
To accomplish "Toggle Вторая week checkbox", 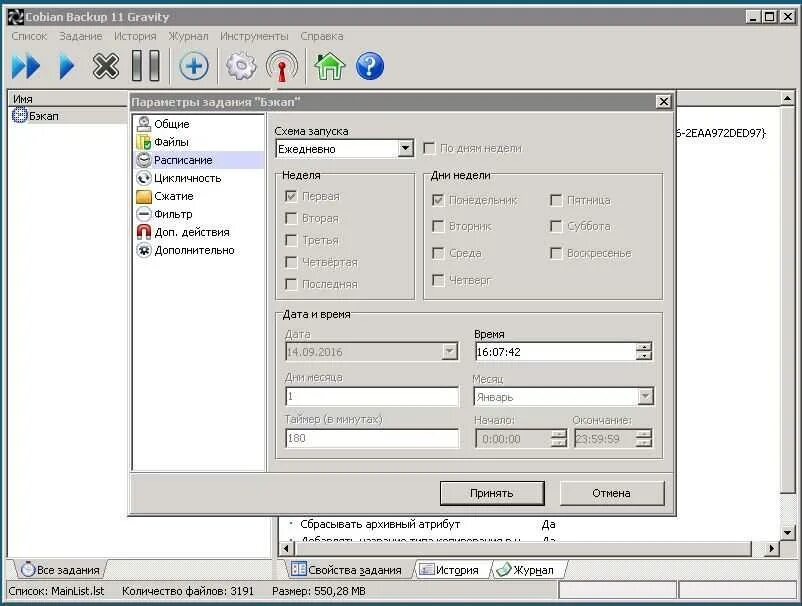I will [291, 218].
